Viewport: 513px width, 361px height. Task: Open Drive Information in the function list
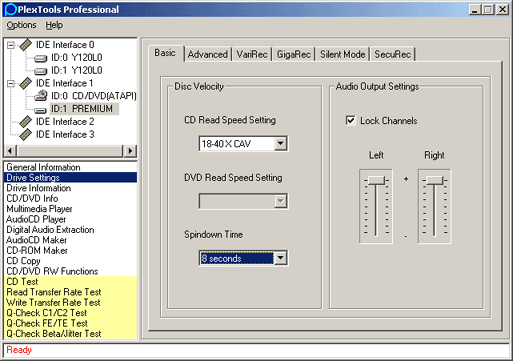70,188
